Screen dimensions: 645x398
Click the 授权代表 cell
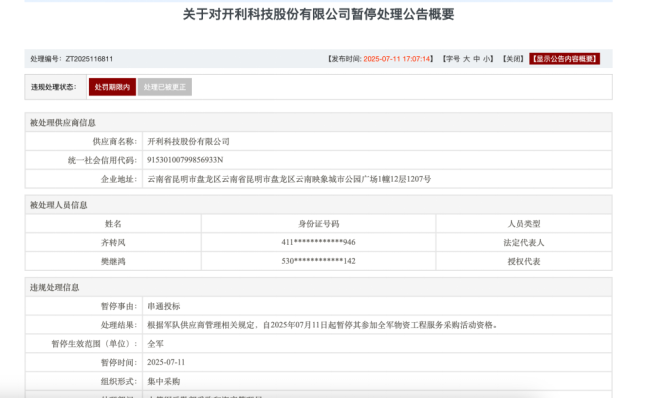point(524,261)
